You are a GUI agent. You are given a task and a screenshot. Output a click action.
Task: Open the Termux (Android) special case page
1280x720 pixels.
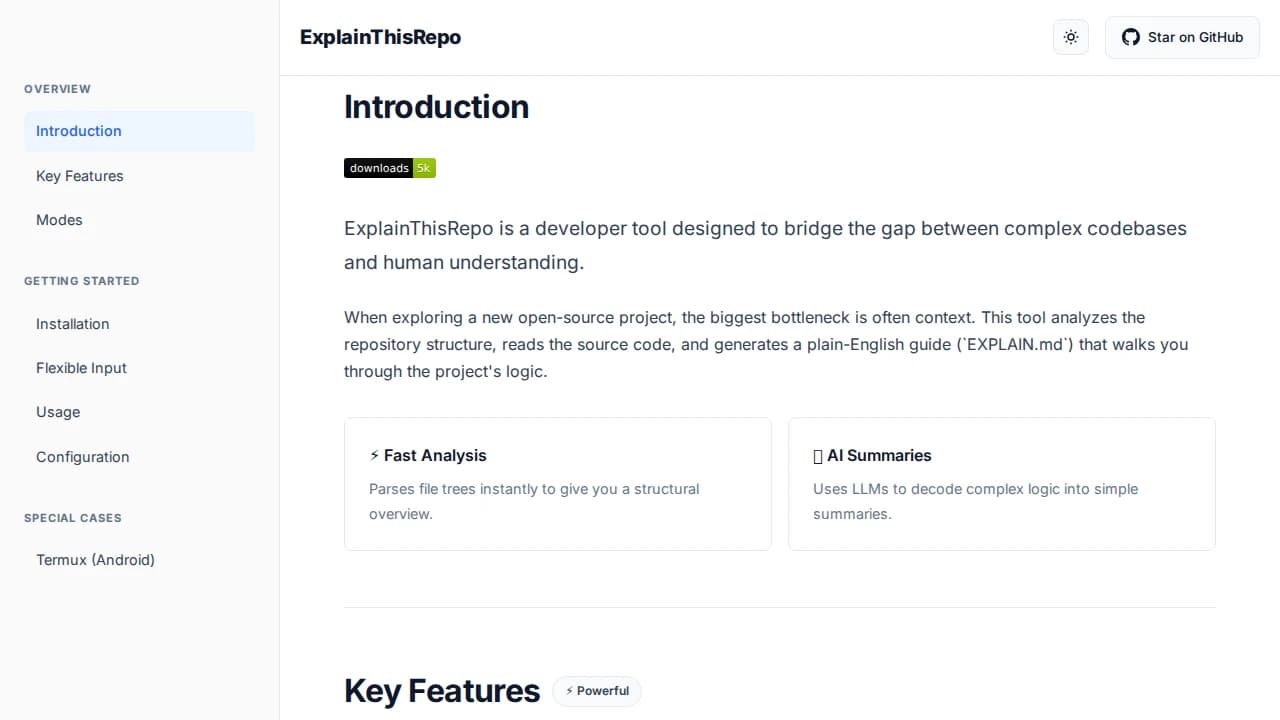pos(95,560)
